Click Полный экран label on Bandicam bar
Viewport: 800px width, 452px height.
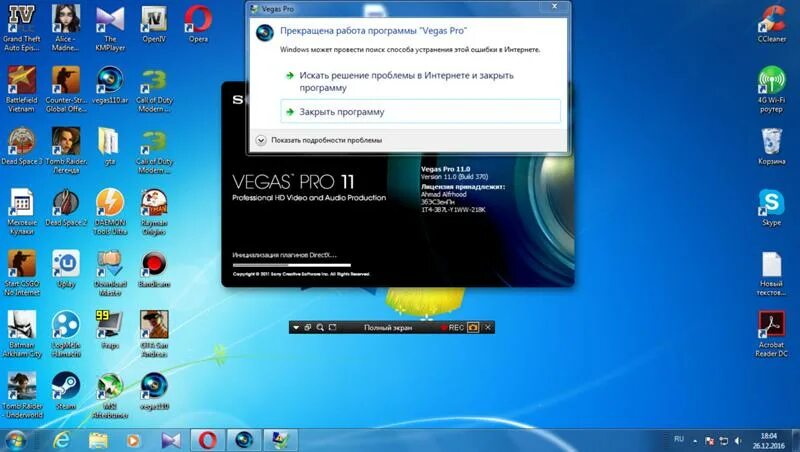click(388, 328)
